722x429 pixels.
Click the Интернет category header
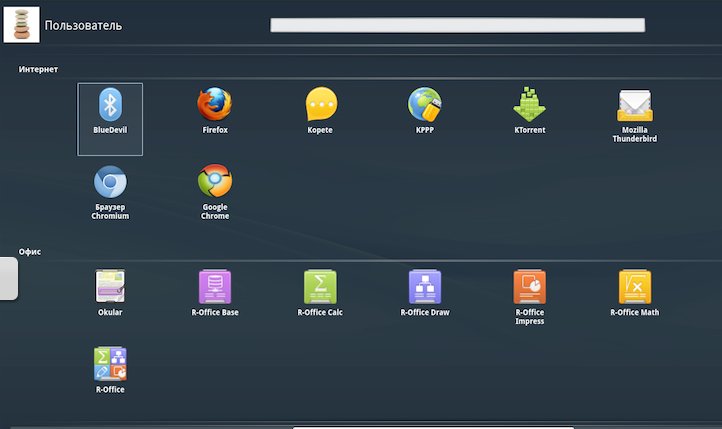click(x=38, y=69)
